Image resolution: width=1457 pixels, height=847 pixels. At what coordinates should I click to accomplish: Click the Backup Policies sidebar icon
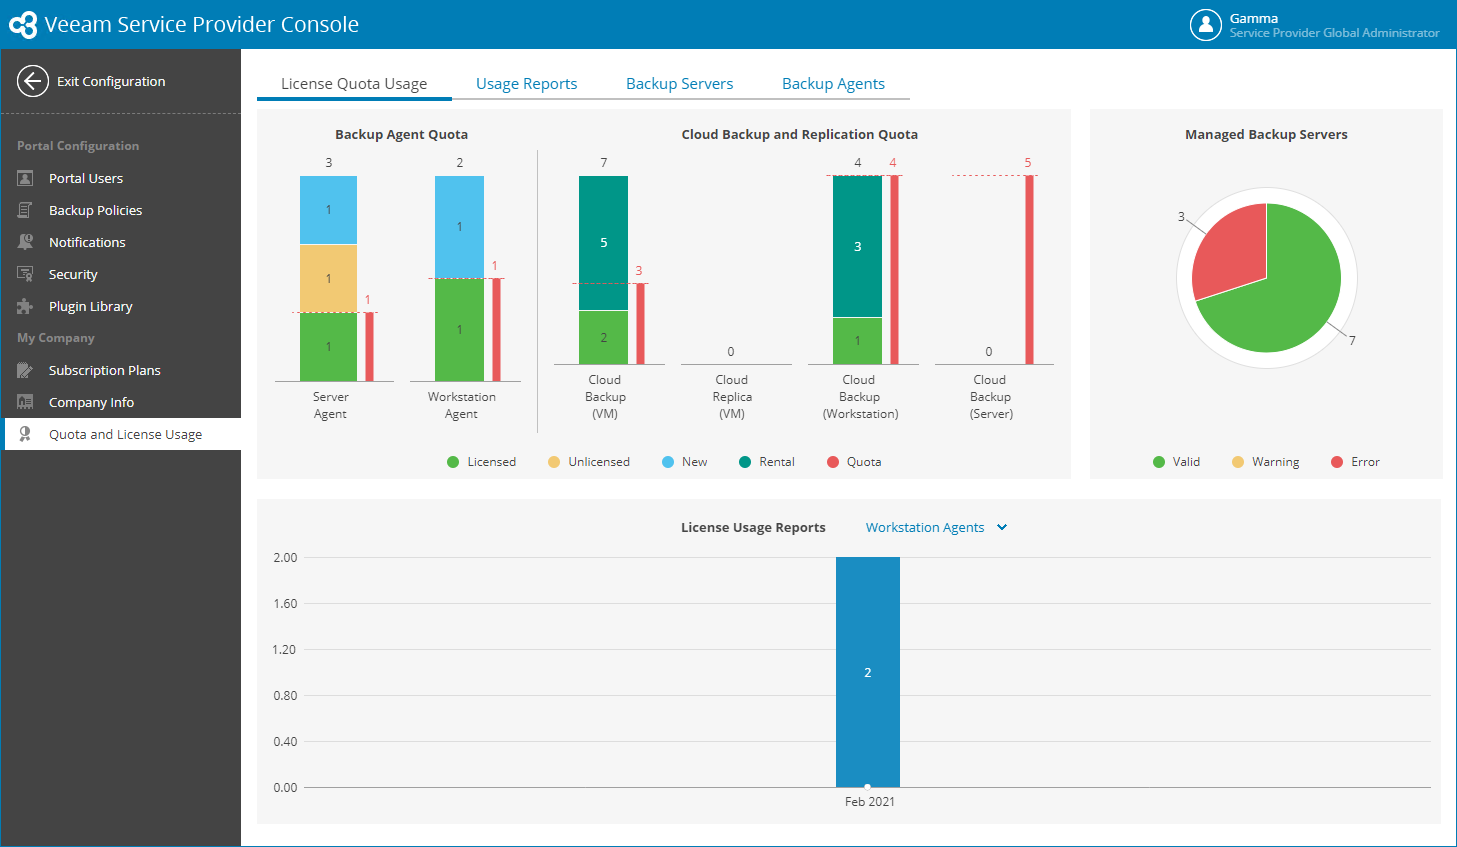click(x=25, y=210)
